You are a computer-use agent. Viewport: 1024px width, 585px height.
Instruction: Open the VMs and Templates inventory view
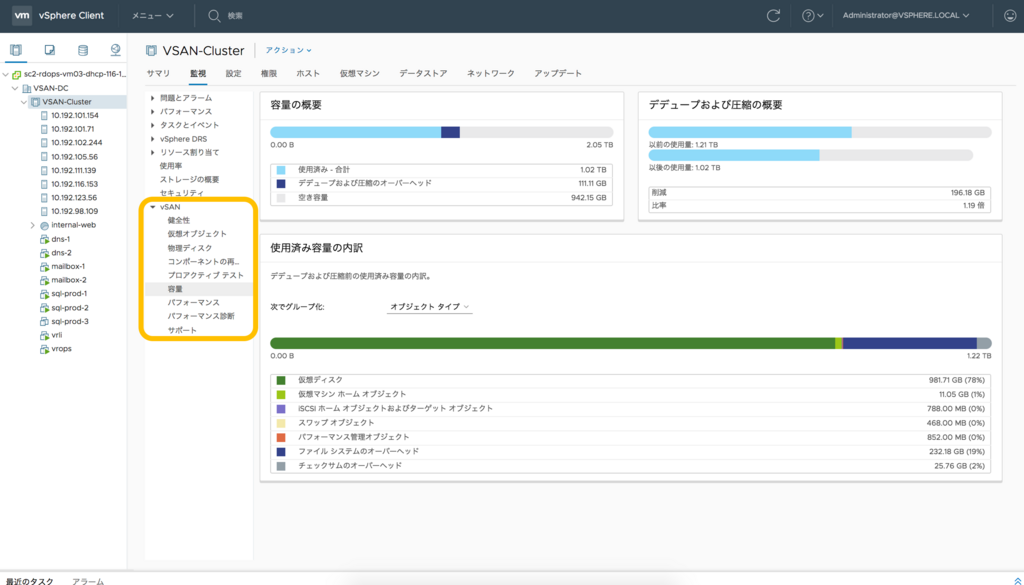pyautogui.click(x=50, y=50)
